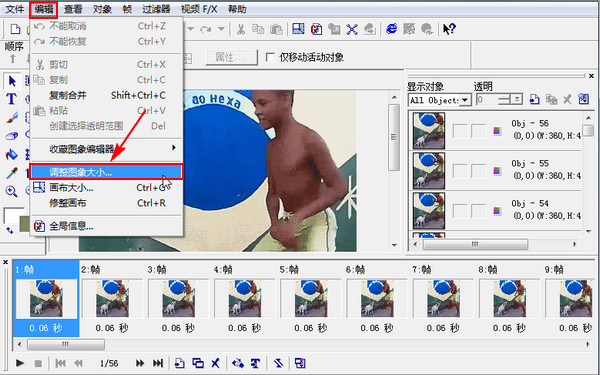Open the 对象 menu

(102, 9)
